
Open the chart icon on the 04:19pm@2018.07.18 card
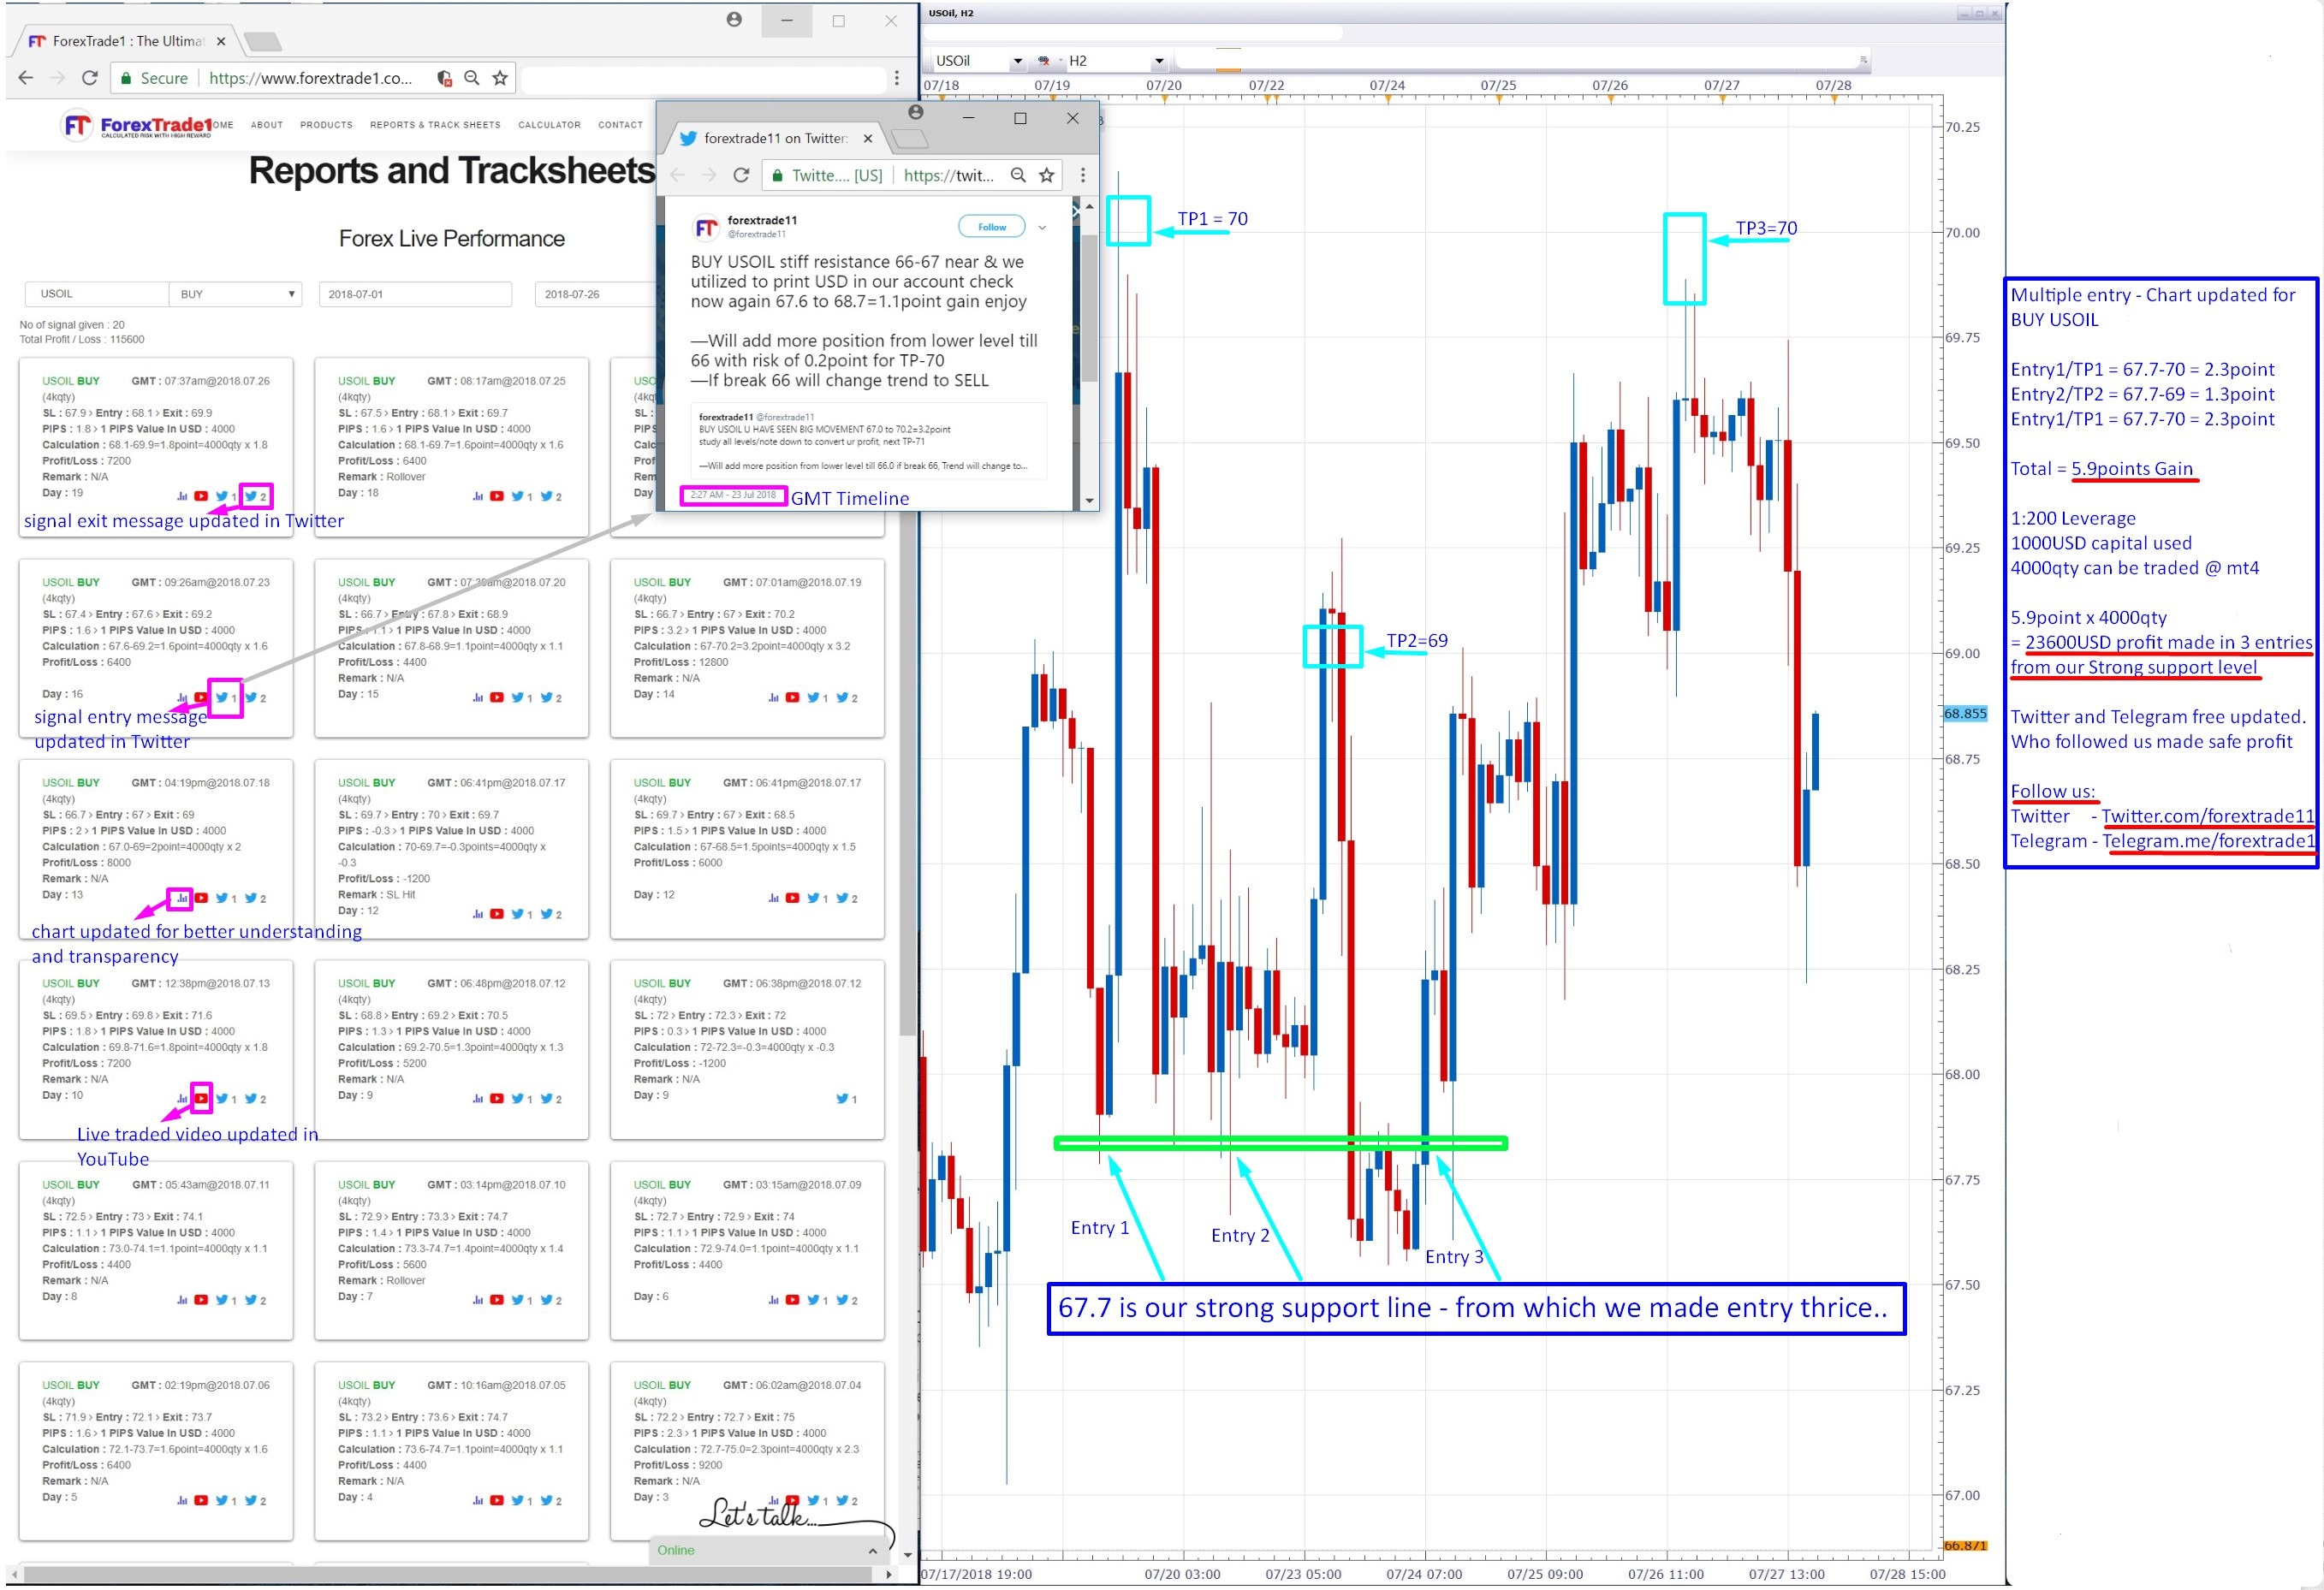click(x=182, y=898)
